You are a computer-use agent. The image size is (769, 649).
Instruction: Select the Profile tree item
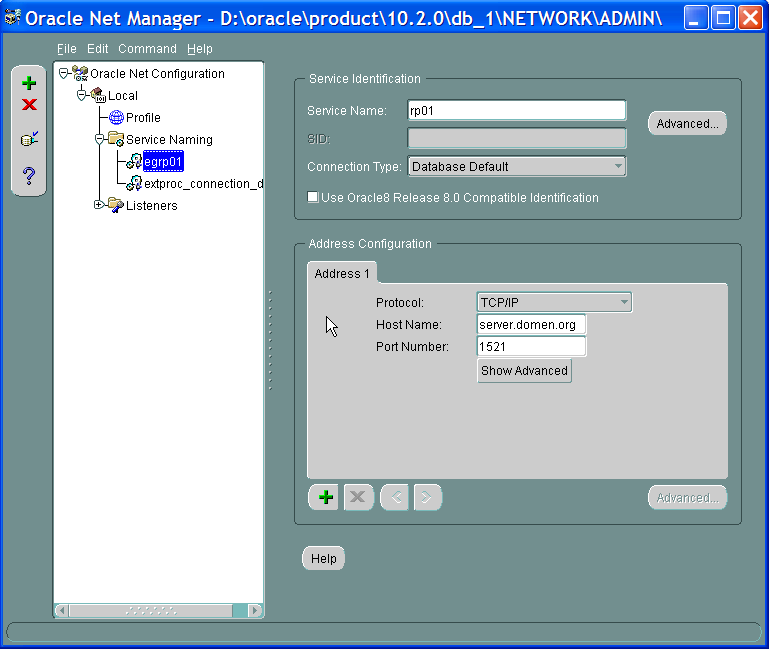[143, 117]
